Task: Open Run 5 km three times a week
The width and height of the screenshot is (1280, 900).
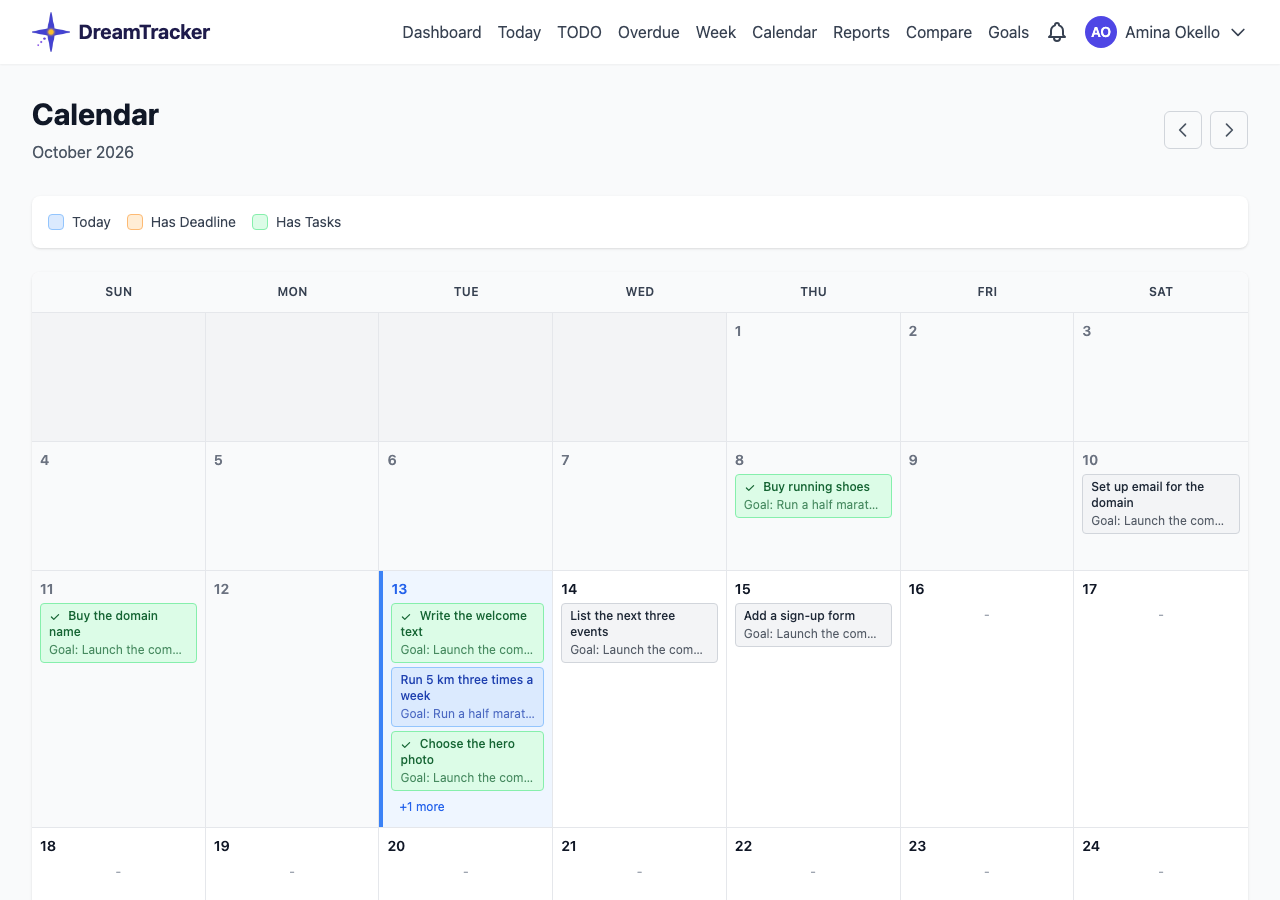Action: pyautogui.click(x=467, y=697)
